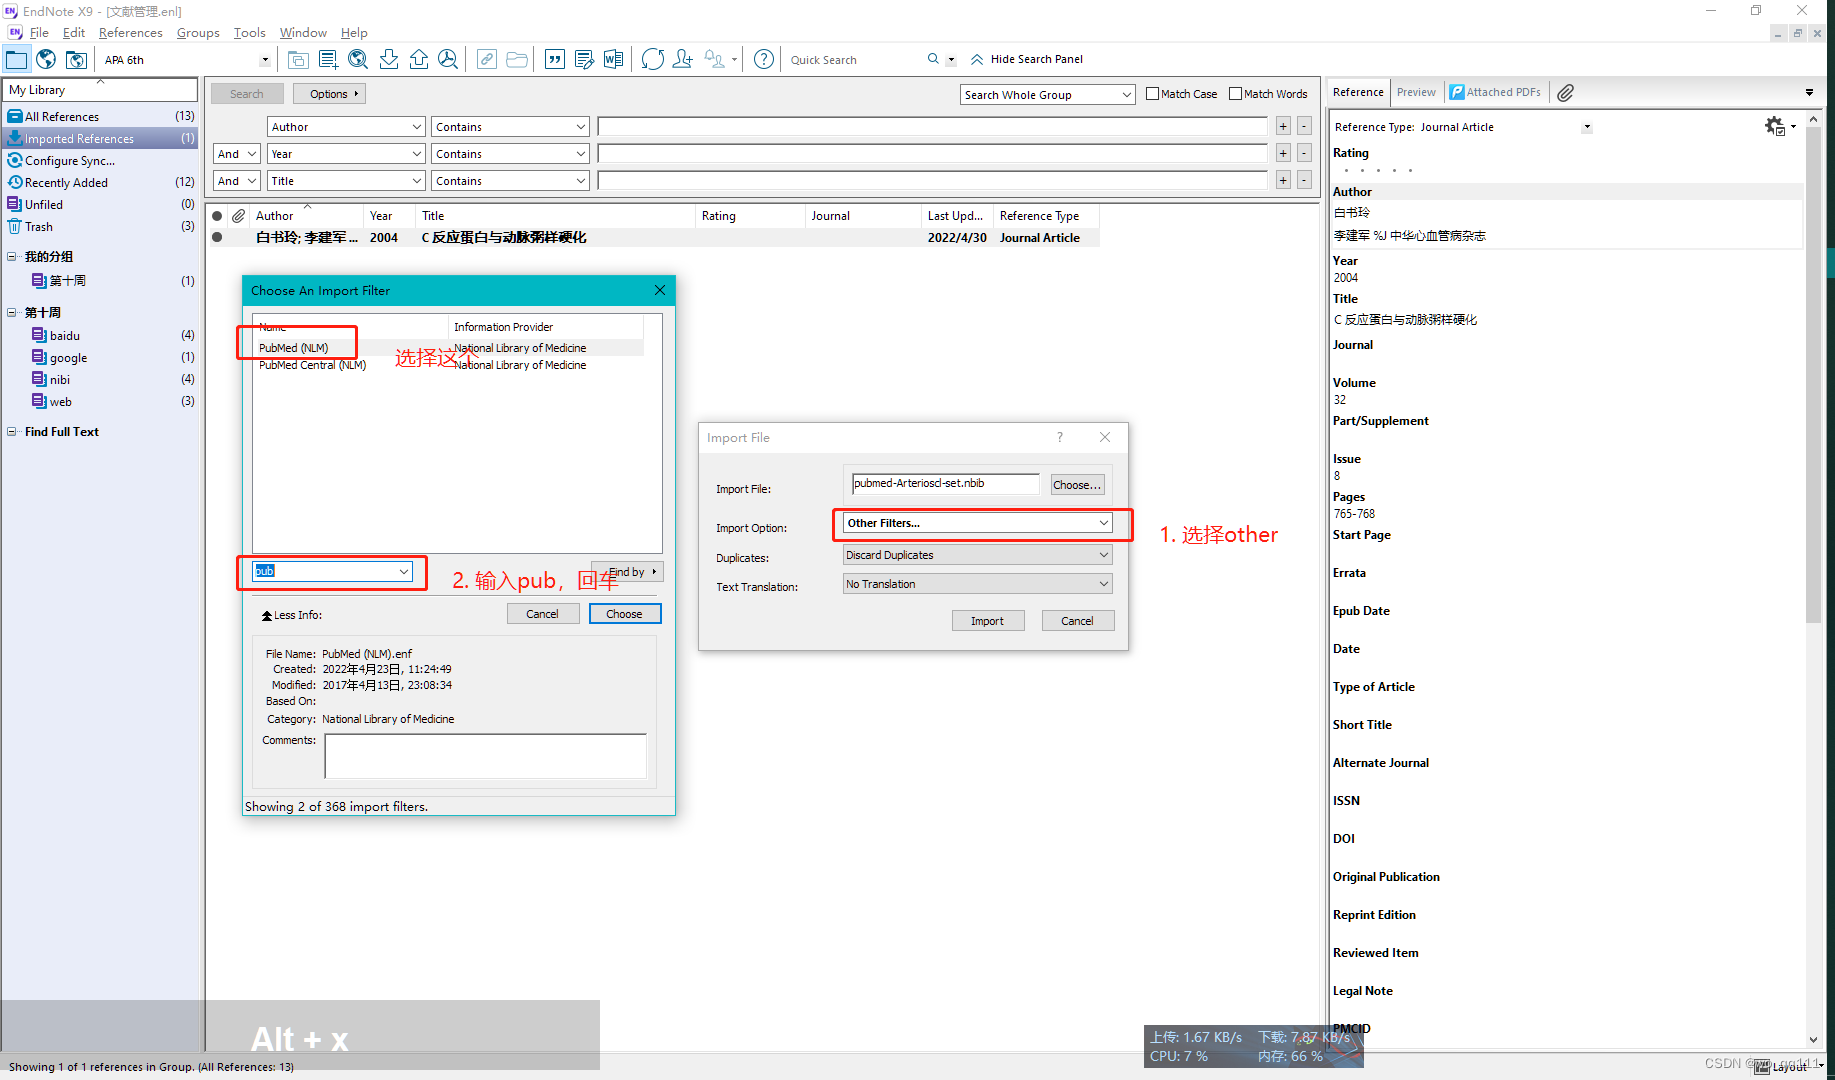The width and height of the screenshot is (1835, 1080).
Task: Open Online Search toolbar icon
Action: pyautogui.click(x=358, y=59)
